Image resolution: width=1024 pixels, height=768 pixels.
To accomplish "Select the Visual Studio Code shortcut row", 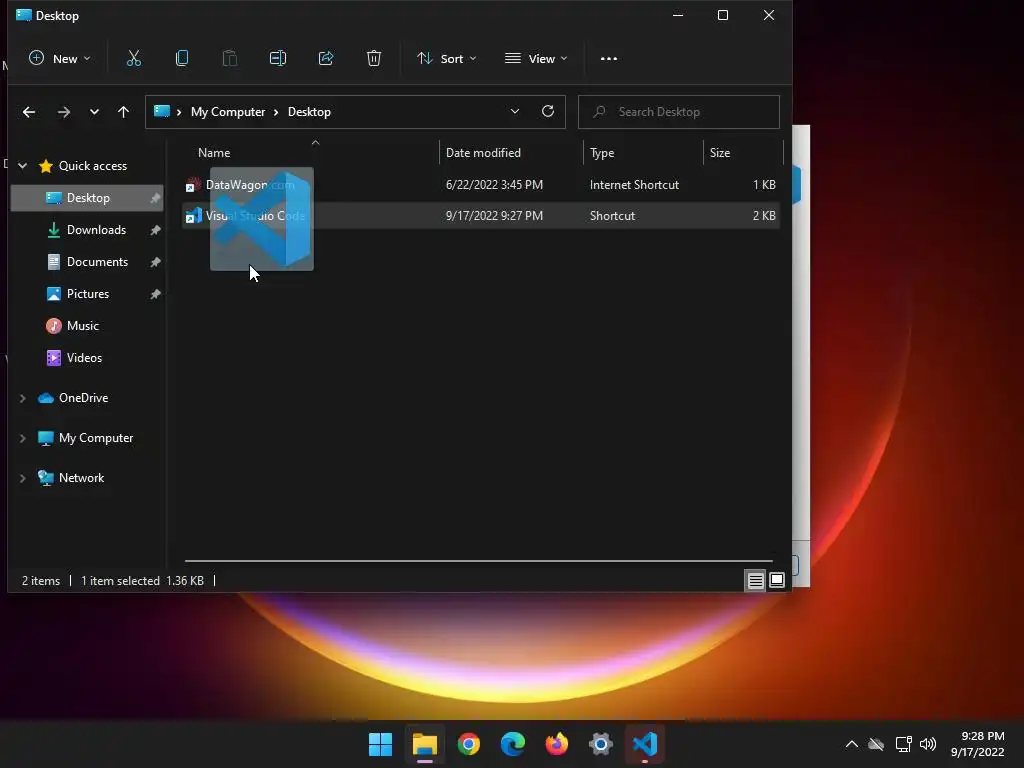I will [481, 216].
